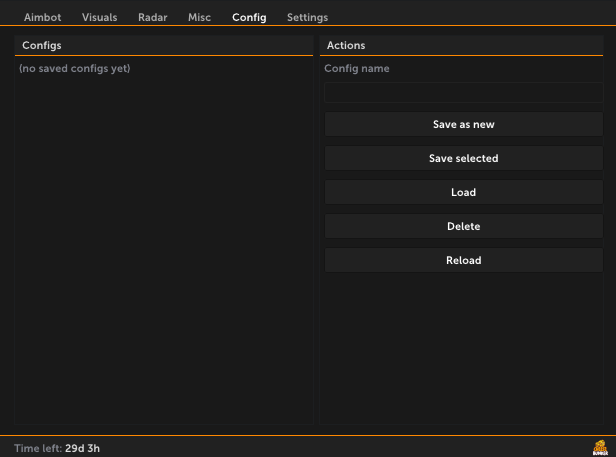Click the '(no saved configs yet)' text

pos(75,68)
